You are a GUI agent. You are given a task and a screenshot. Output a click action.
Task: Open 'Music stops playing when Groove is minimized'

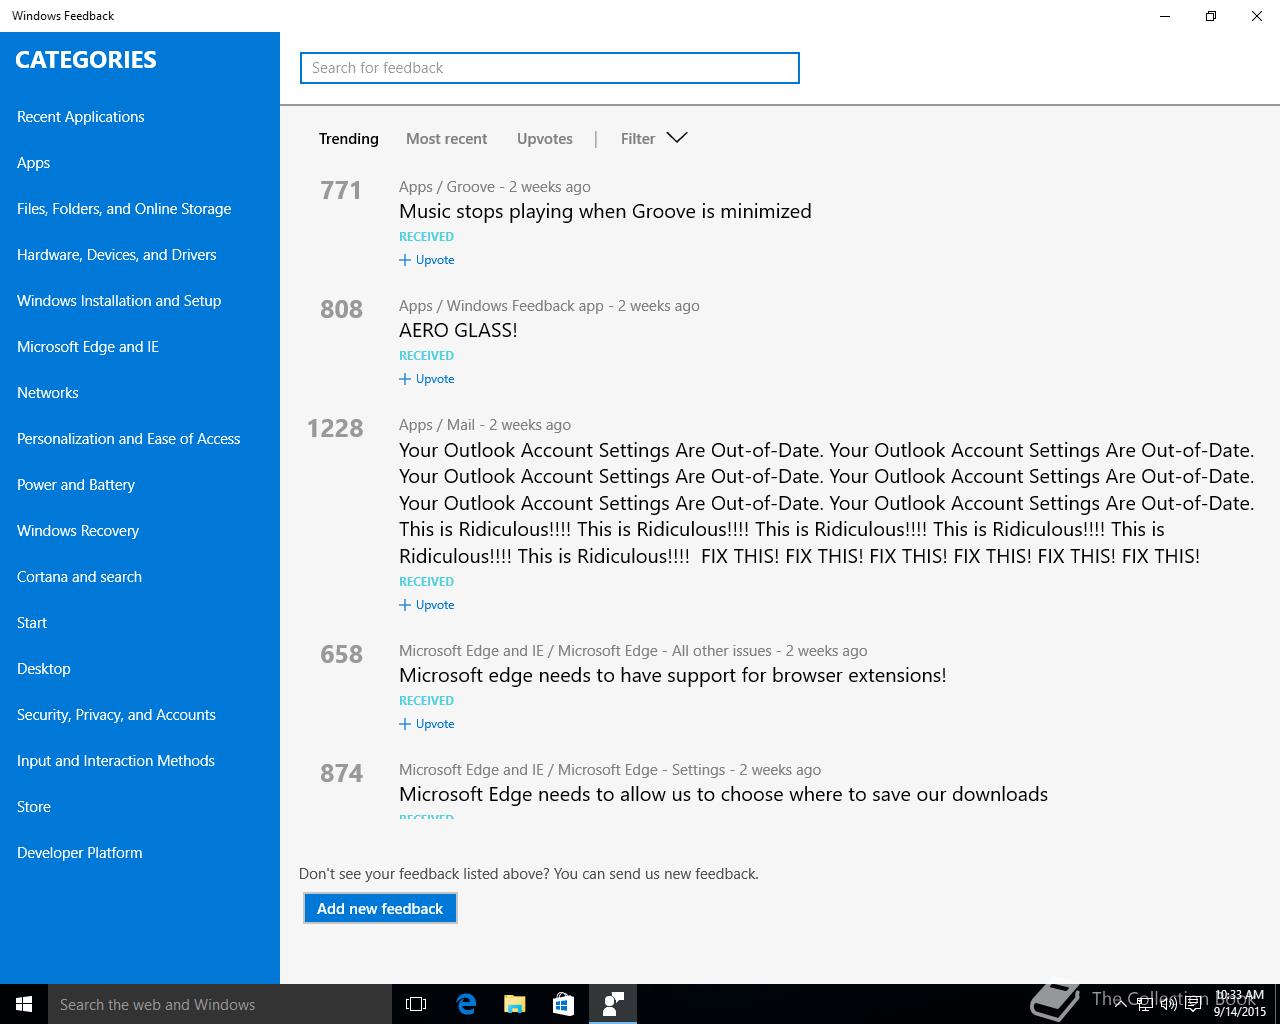pyautogui.click(x=605, y=211)
